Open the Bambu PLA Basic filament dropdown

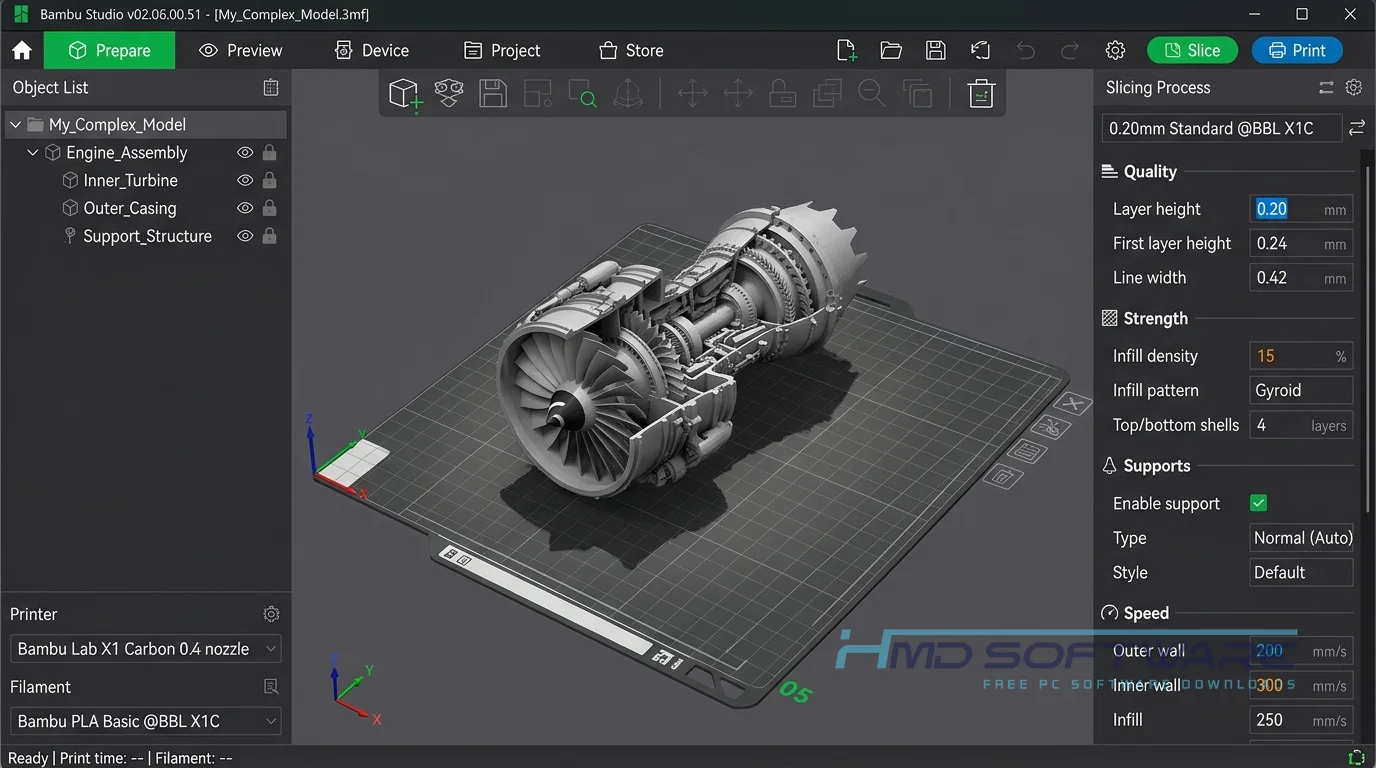click(145, 721)
